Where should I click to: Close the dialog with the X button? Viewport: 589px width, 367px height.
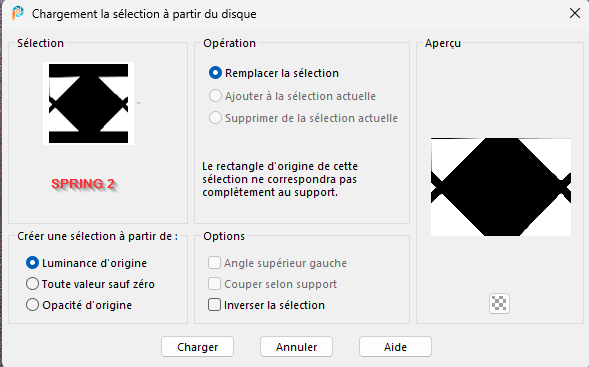(x=575, y=14)
